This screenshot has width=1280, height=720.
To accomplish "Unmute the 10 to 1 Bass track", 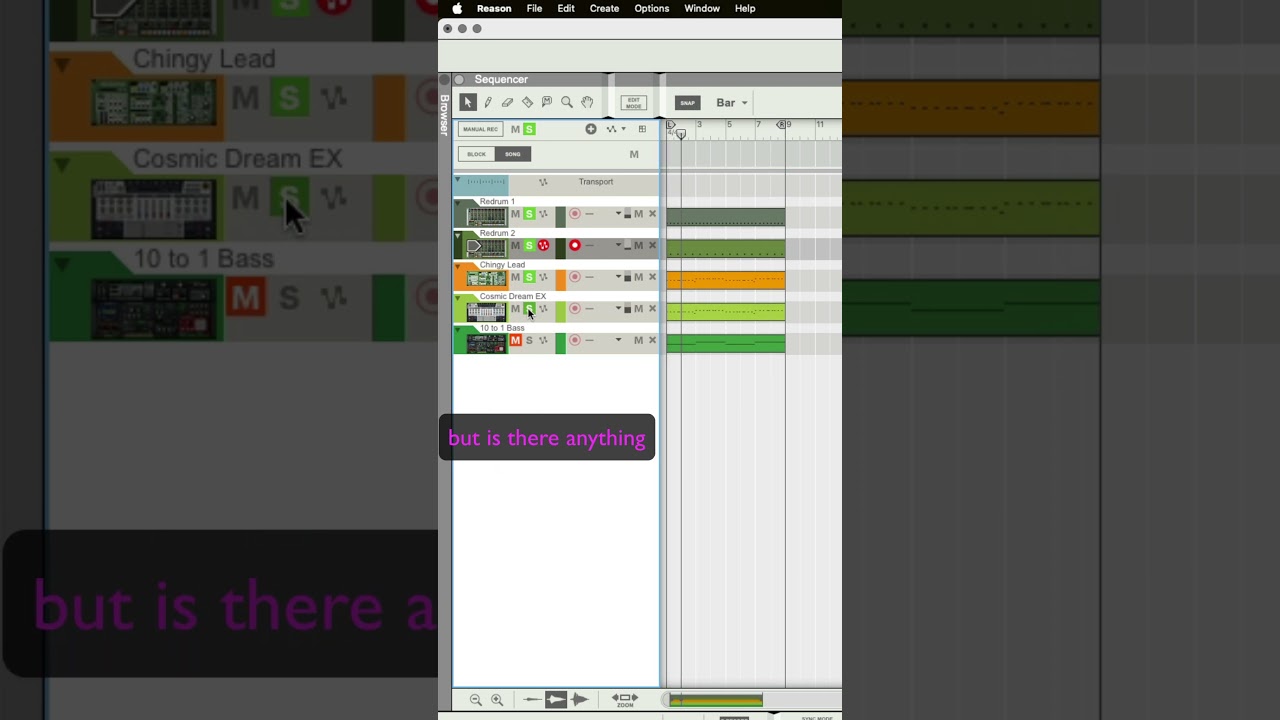I will (x=516, y=340).
